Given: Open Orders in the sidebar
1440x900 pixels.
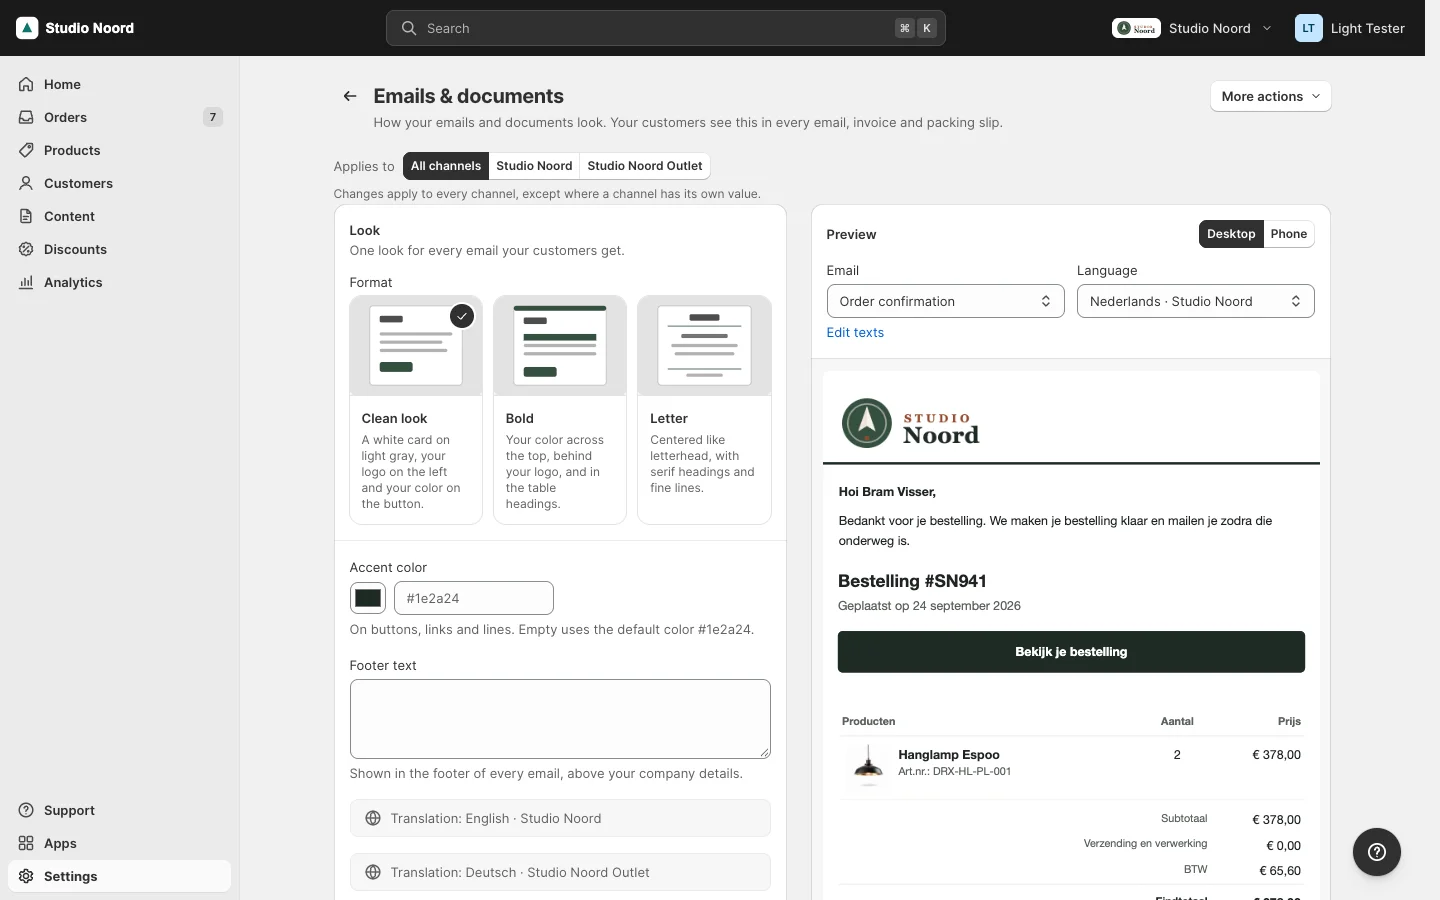Looking at the screenshot, I should click(x=119, y=117).
